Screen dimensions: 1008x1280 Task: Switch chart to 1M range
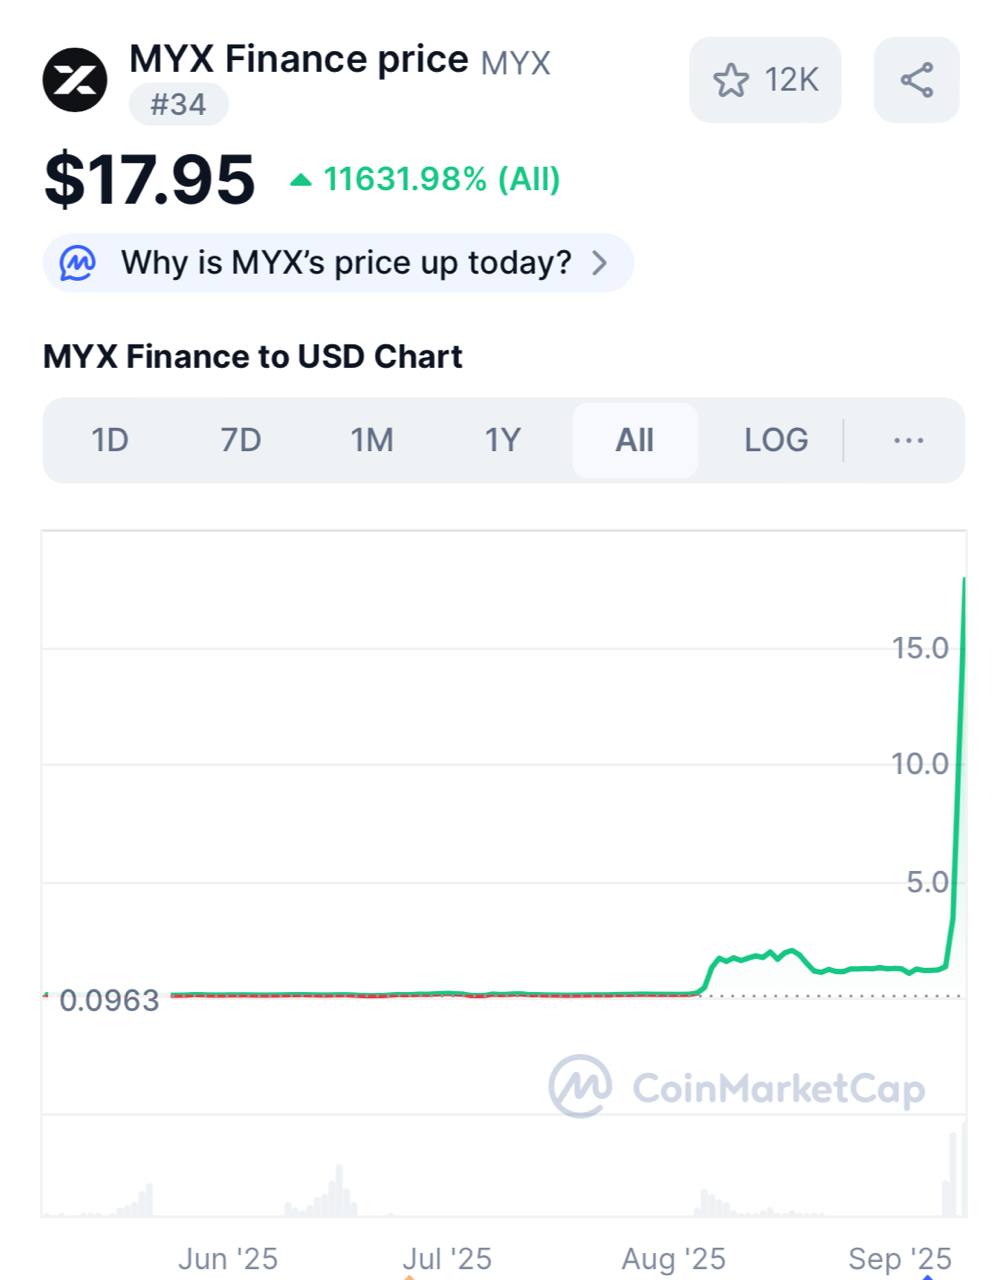372,440
